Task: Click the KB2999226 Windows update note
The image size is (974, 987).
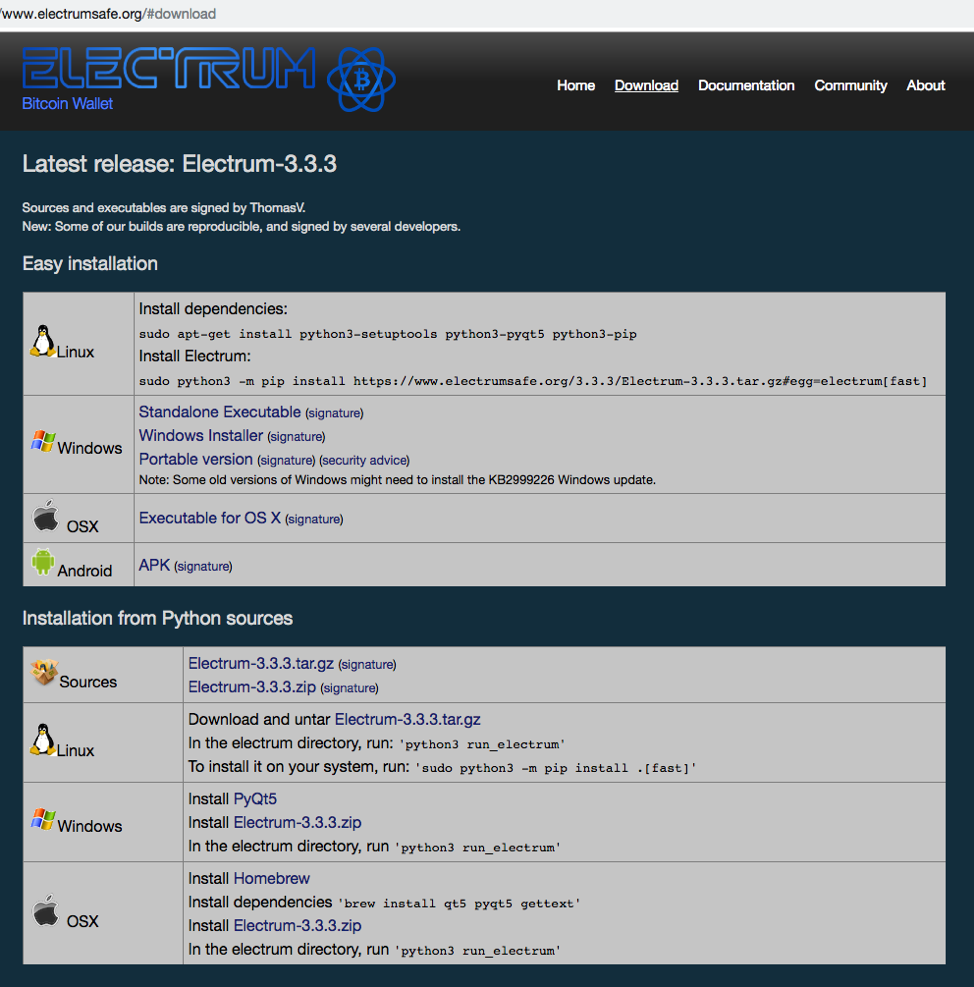Action: click(x=397, y=480)
